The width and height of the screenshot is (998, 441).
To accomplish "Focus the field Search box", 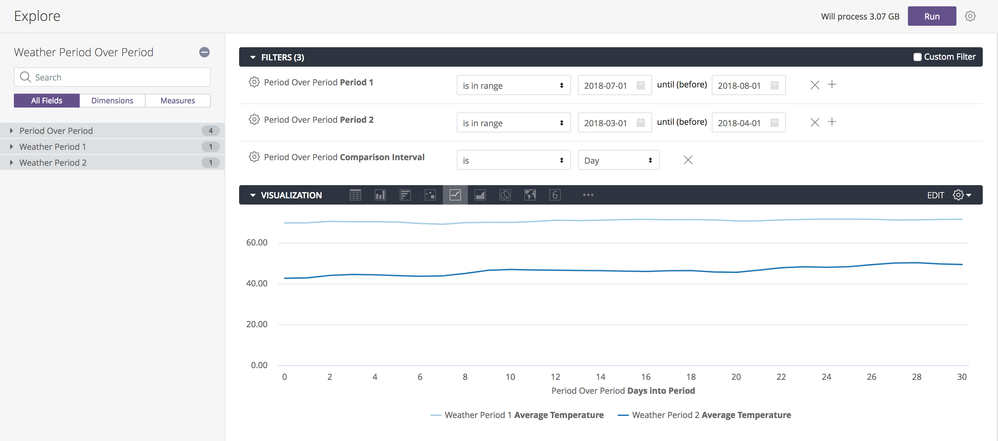I will 112,77.
